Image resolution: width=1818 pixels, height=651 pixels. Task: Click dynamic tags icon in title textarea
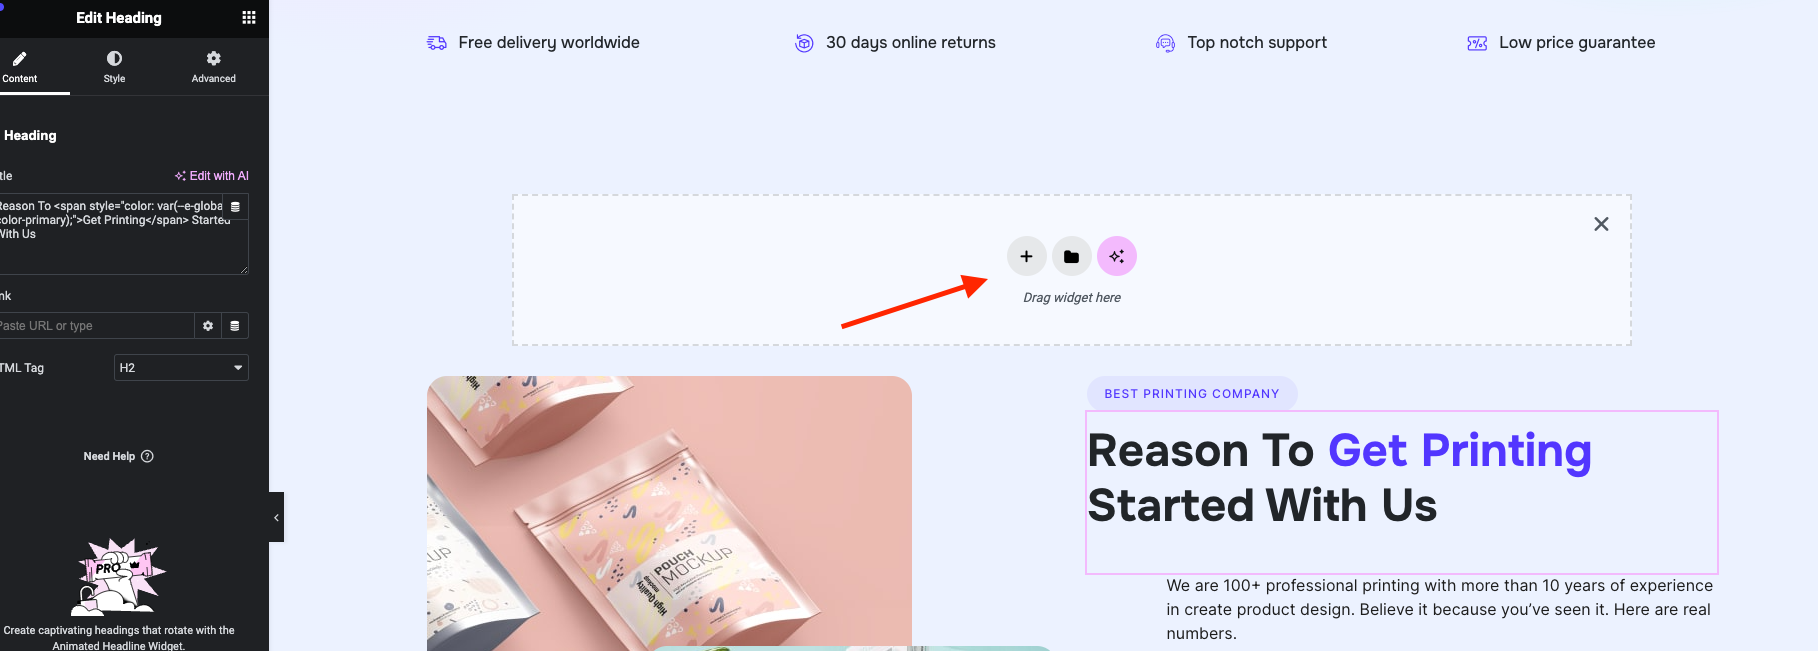236,206
